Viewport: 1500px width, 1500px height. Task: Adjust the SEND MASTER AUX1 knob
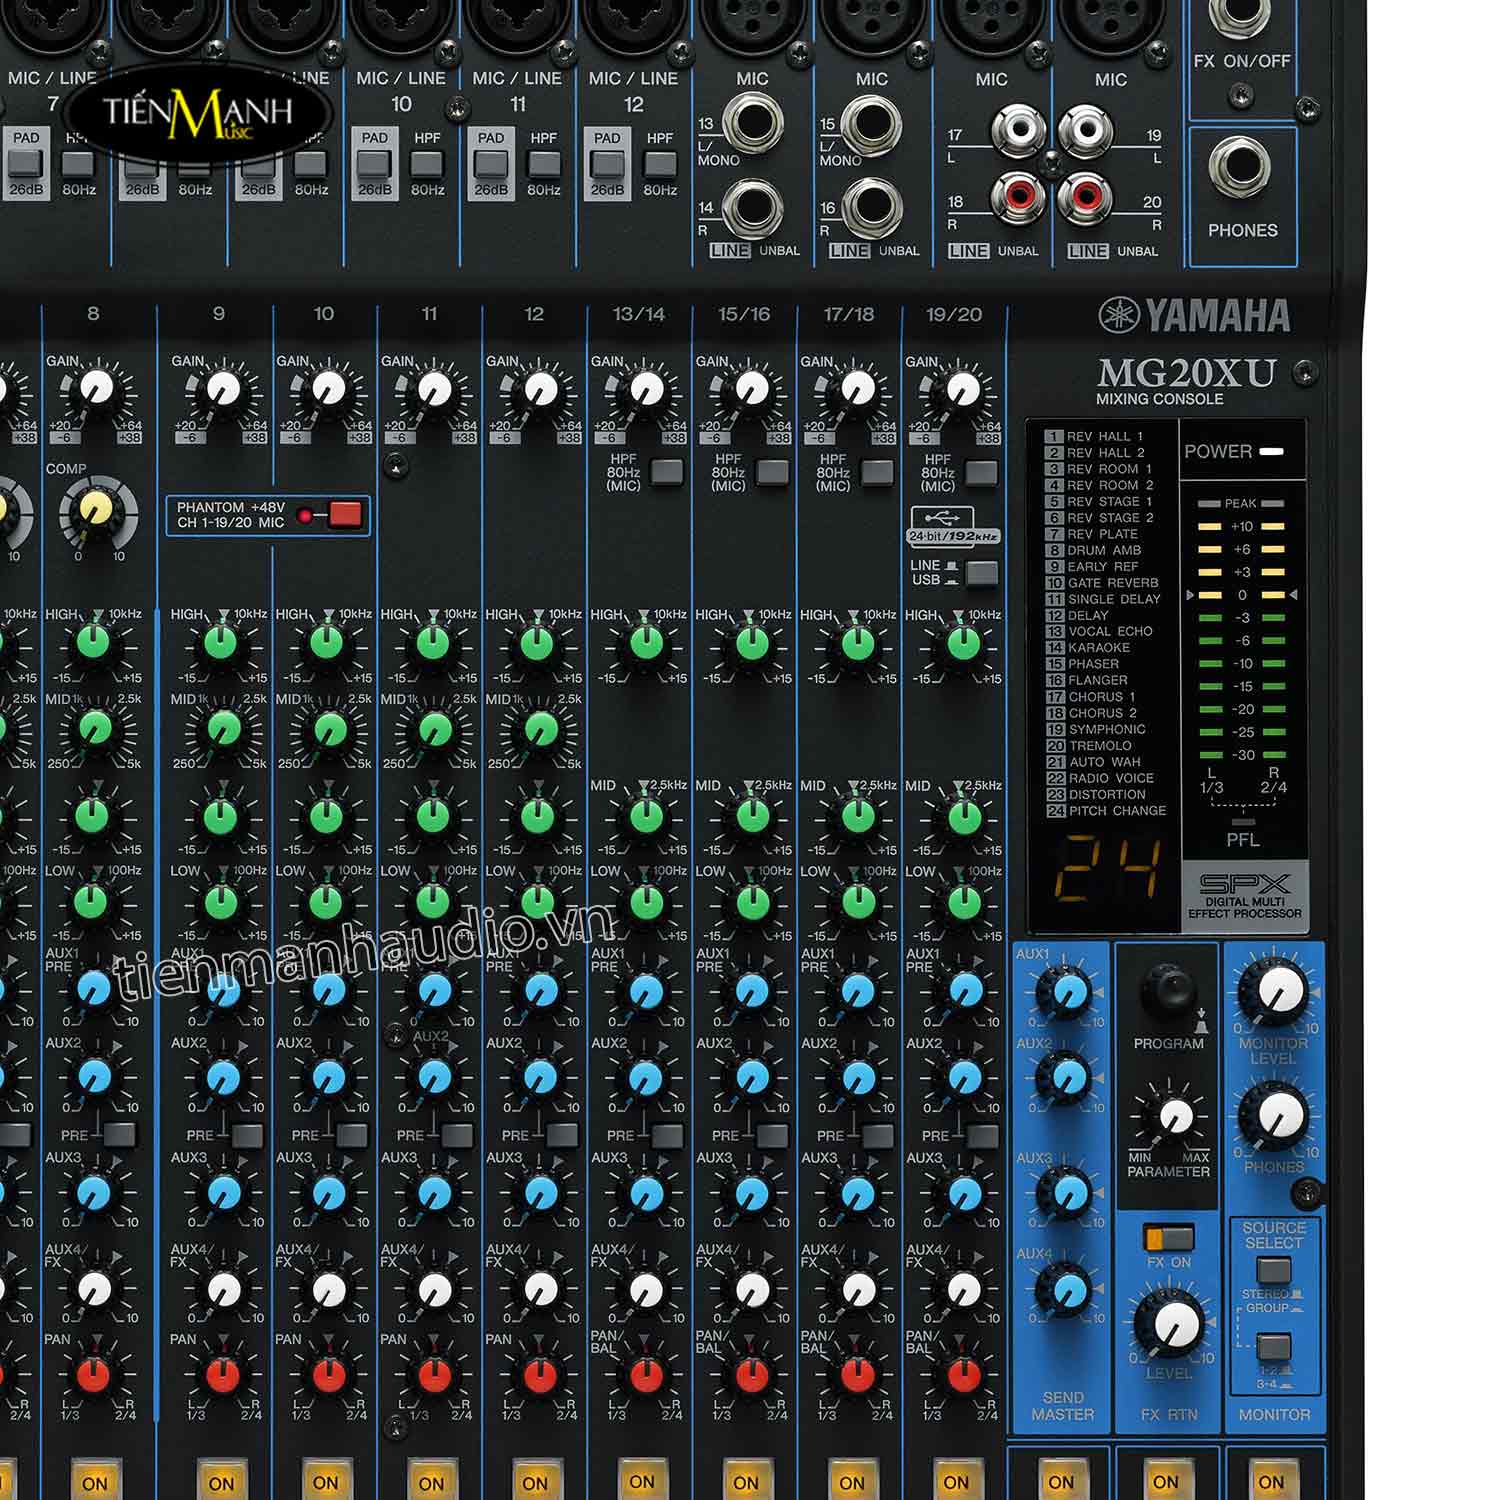1066,991
